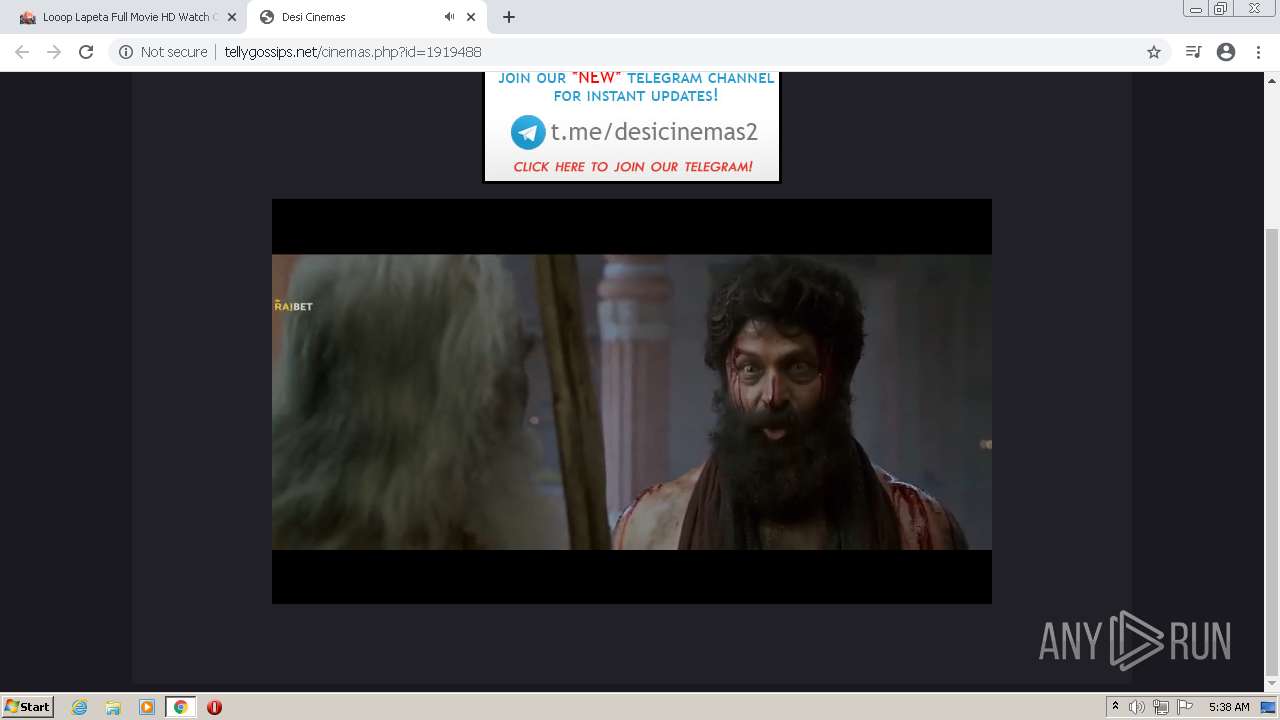The height and width of the screenshot is (720, 1280).
Task: Restore down the Chrome window
Action: point(1221,9)
